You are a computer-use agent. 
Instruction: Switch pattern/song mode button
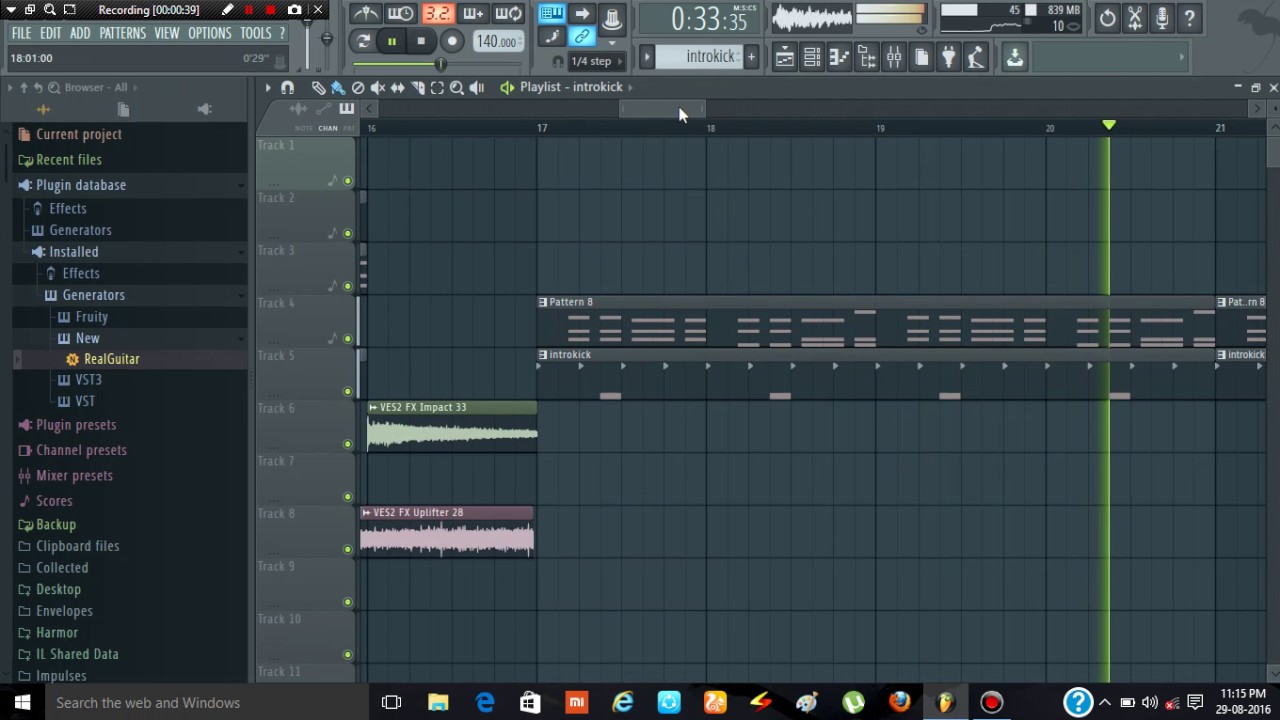(x=363, y=41)
